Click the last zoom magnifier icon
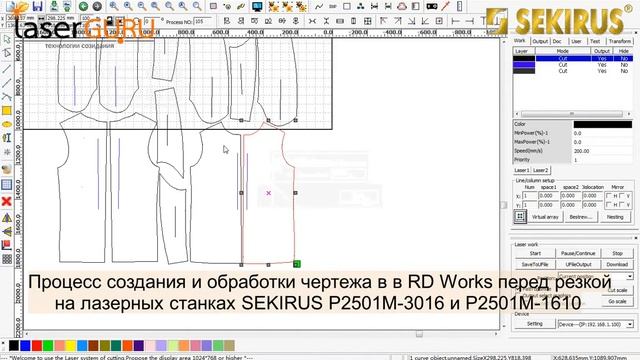This screenshot has height=360, width=640. (197, 6)
